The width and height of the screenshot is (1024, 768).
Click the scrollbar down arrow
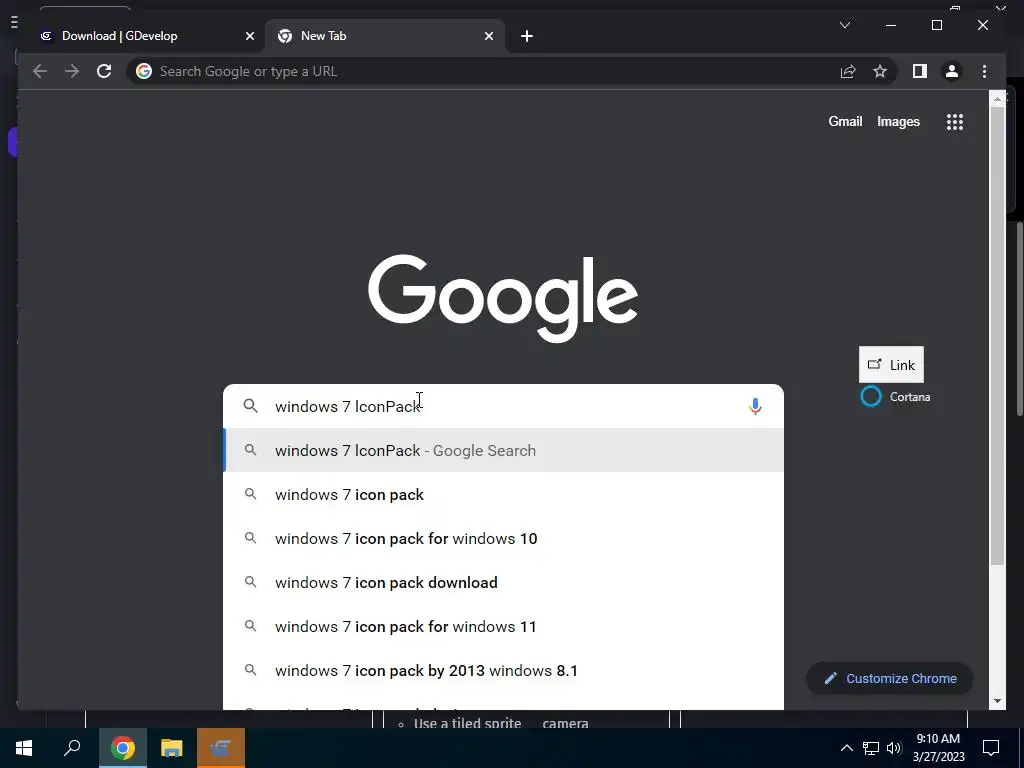997,701
